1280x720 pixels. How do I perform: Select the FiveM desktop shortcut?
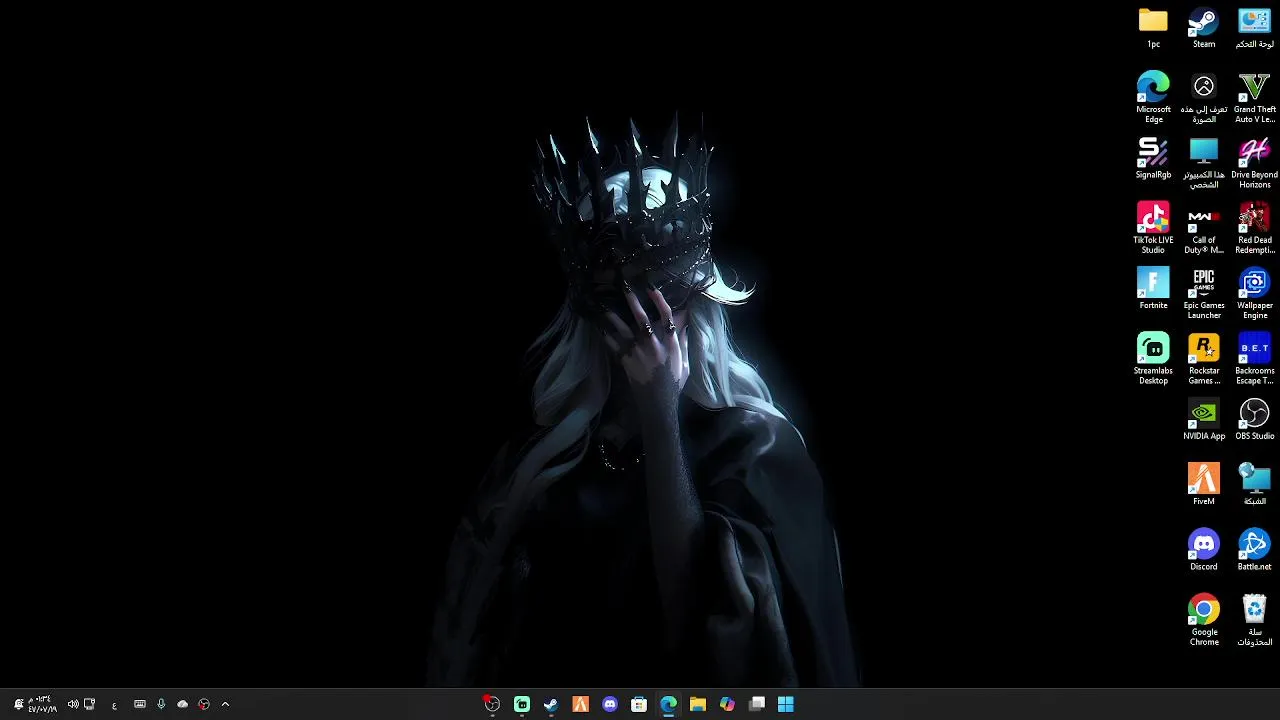(1204, 484)
